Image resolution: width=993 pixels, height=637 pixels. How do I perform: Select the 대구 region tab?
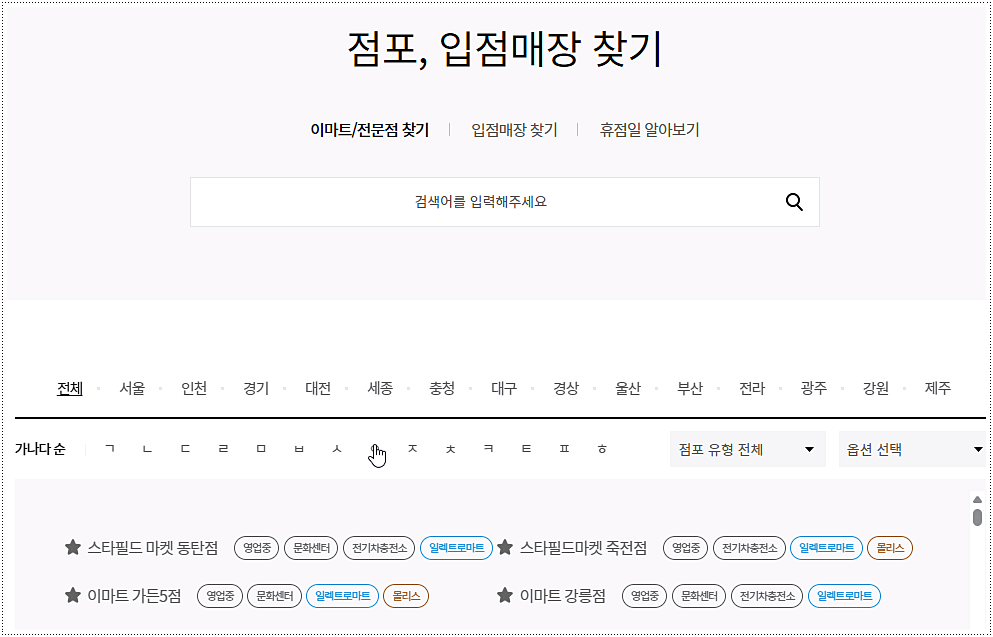point(504,388)
